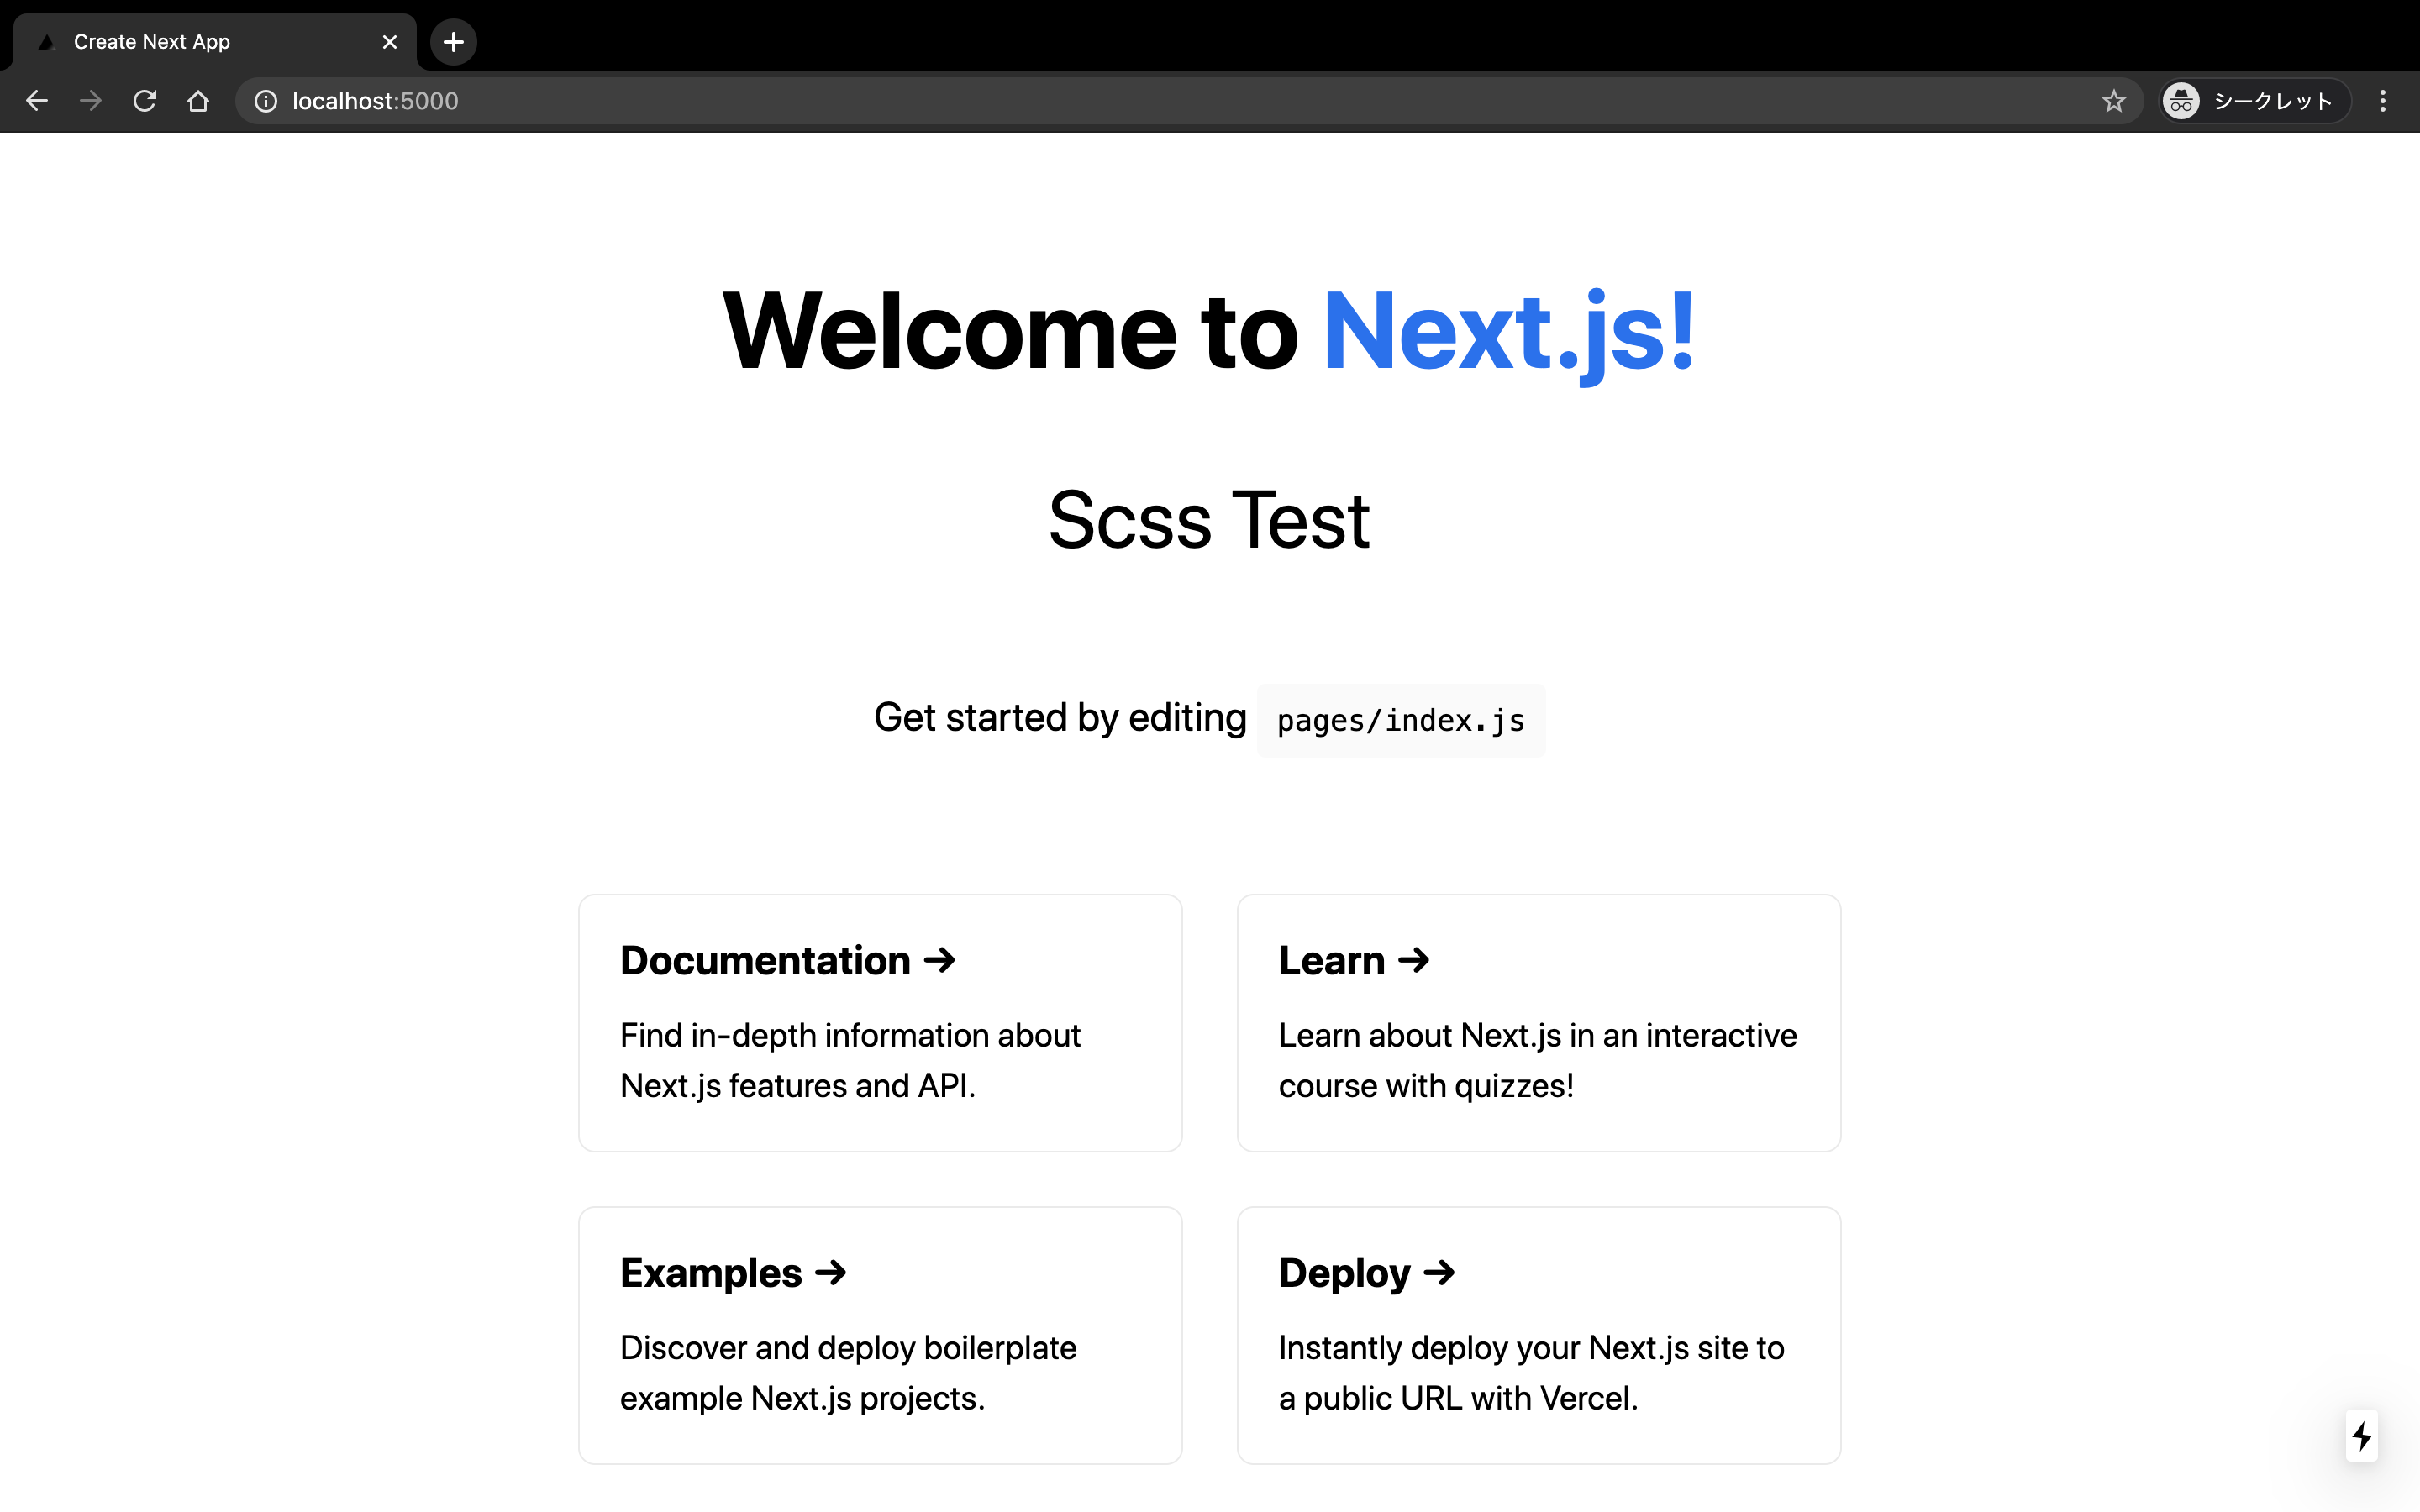Click the tab close X button
2420x1512 pixels.
tap(388, 42)
